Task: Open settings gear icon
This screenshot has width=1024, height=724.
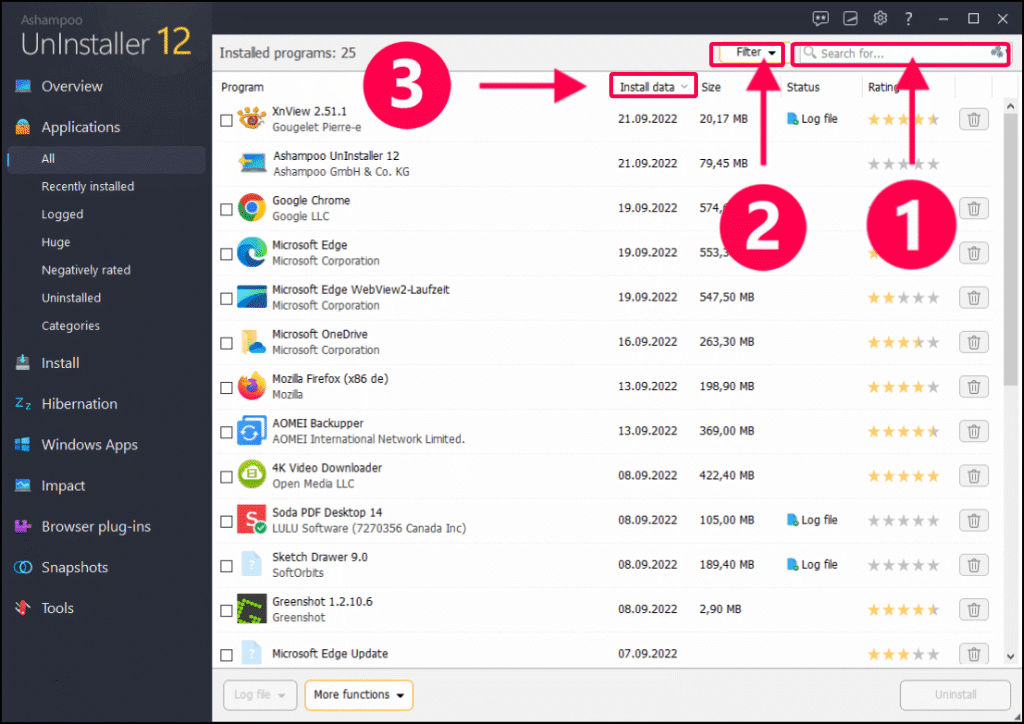Action: tap(880, 18)
